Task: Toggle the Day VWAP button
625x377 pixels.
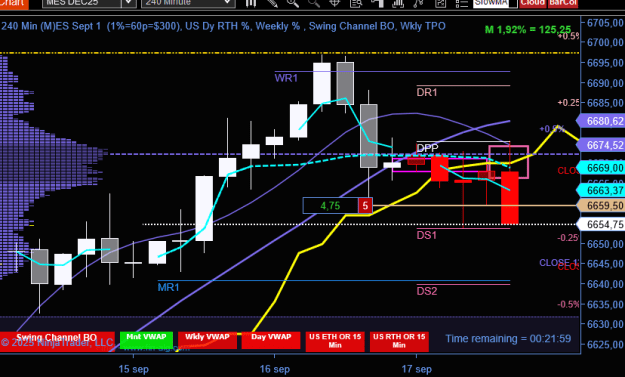Action: tap(271, 340)
